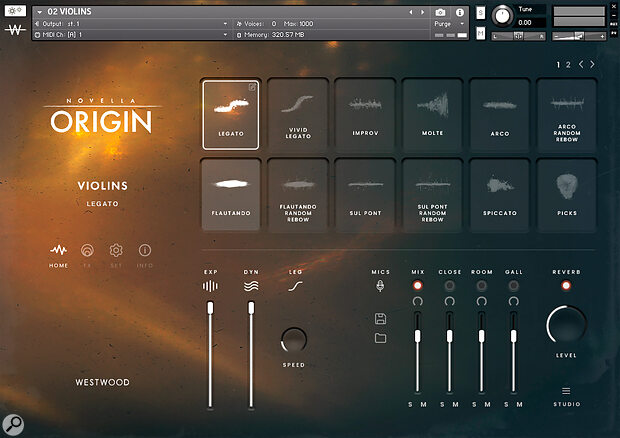Click the Westwood W logo icon
The image size is (620, 438).
point(15,29)
